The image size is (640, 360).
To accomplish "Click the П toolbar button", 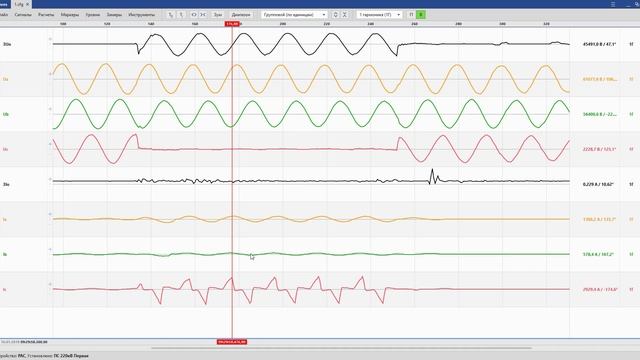I will (x=411, y=15).
